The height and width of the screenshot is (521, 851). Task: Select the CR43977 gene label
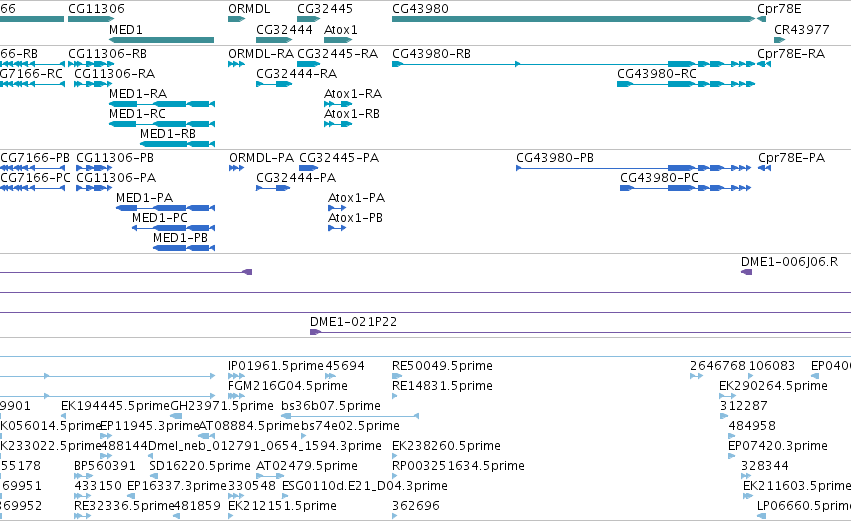802,29
